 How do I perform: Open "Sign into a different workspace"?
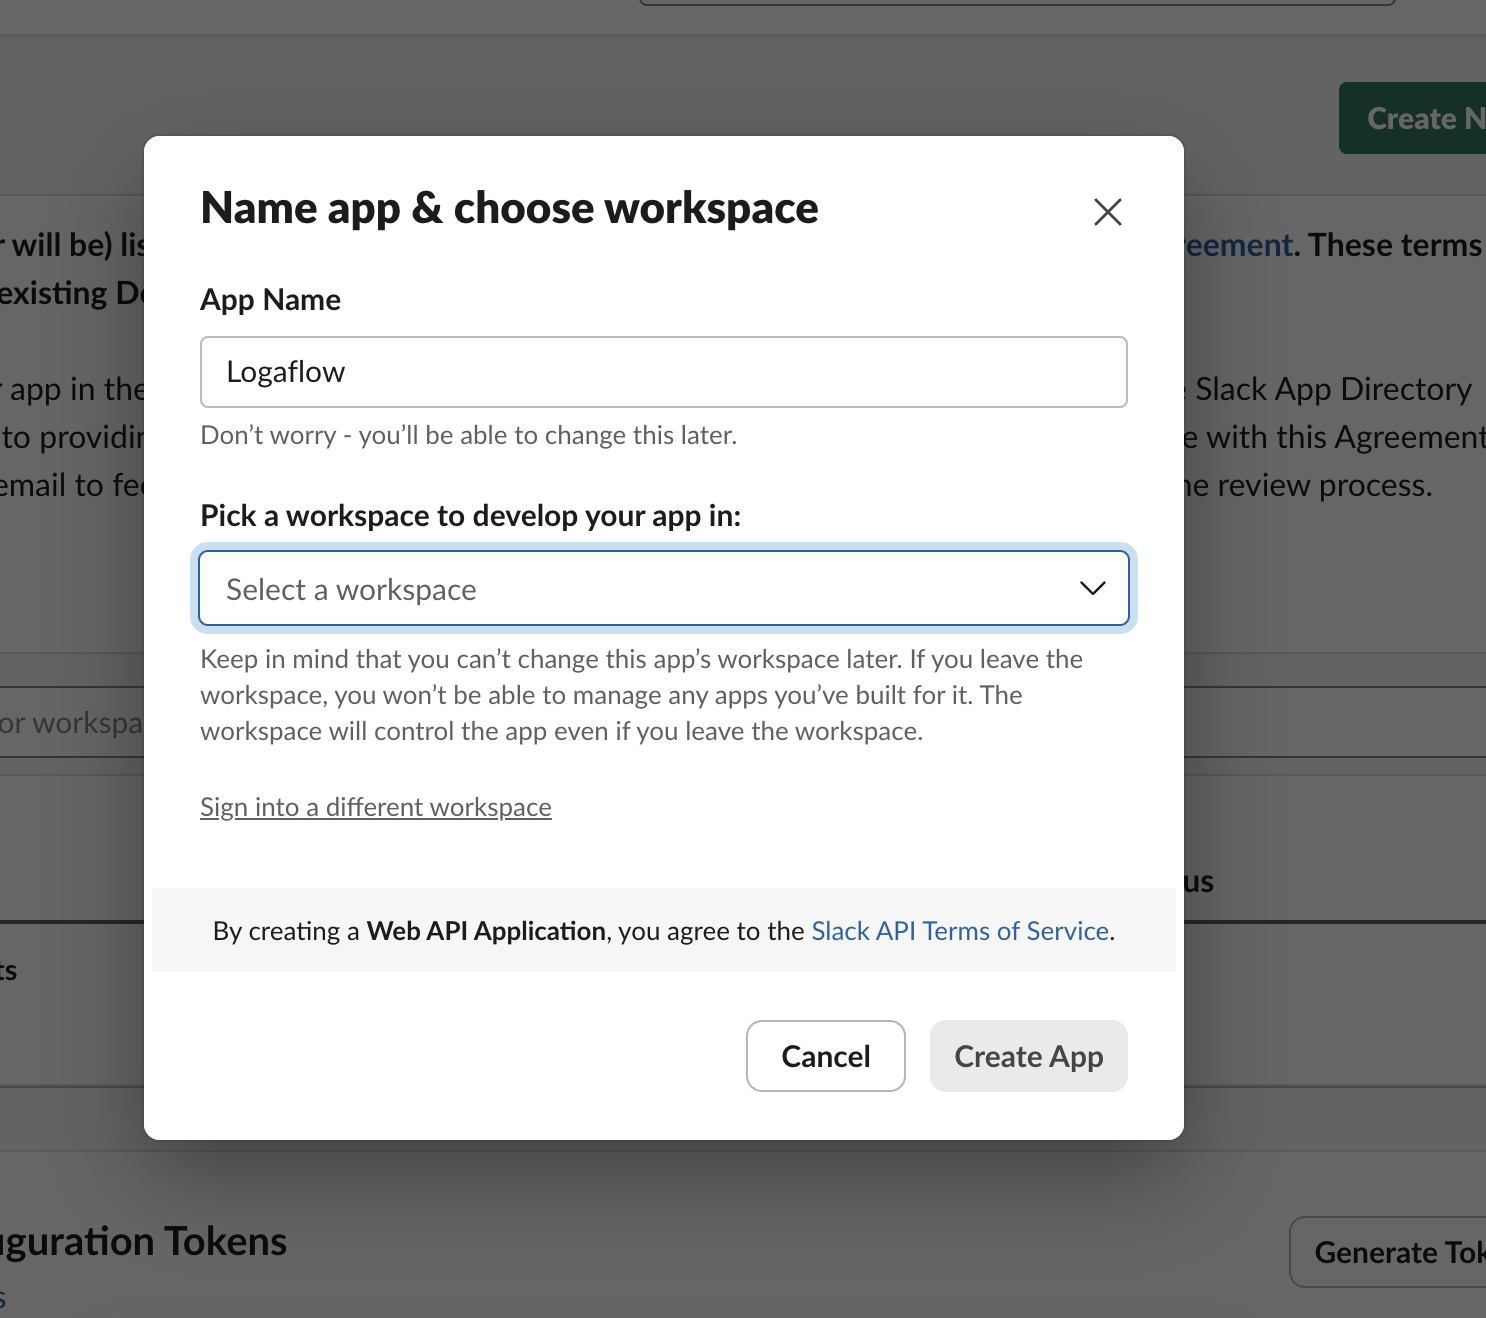pos(376,806)
